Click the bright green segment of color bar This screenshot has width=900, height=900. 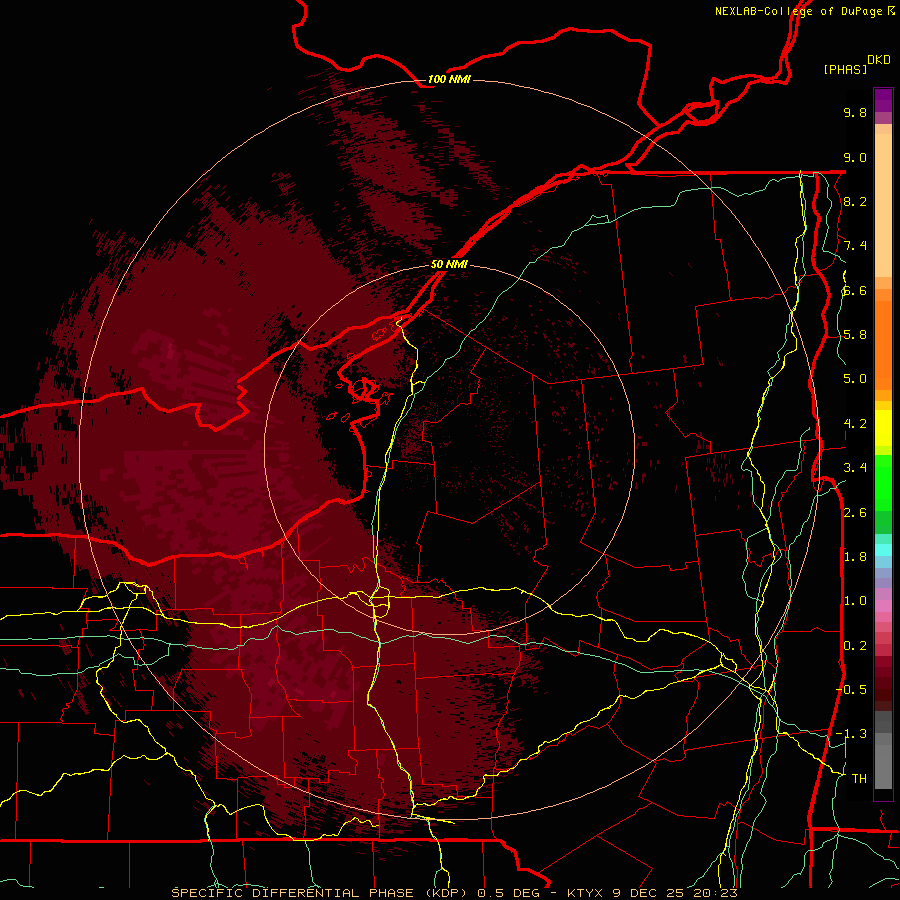coord(883,482)
